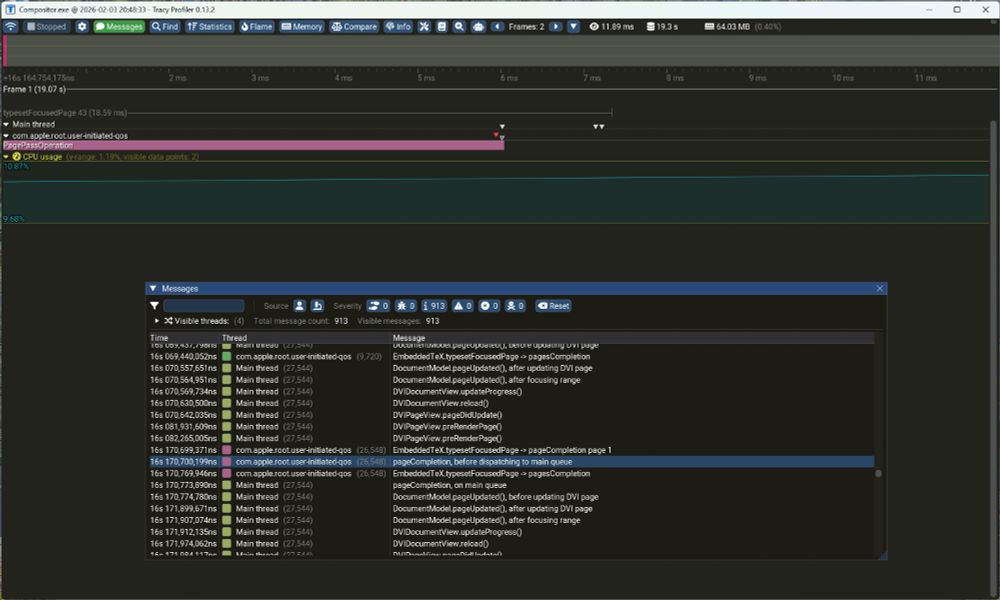Click the robot assistant icon
This screenshot has width=1000, height=600.
[x=478, y=27]
